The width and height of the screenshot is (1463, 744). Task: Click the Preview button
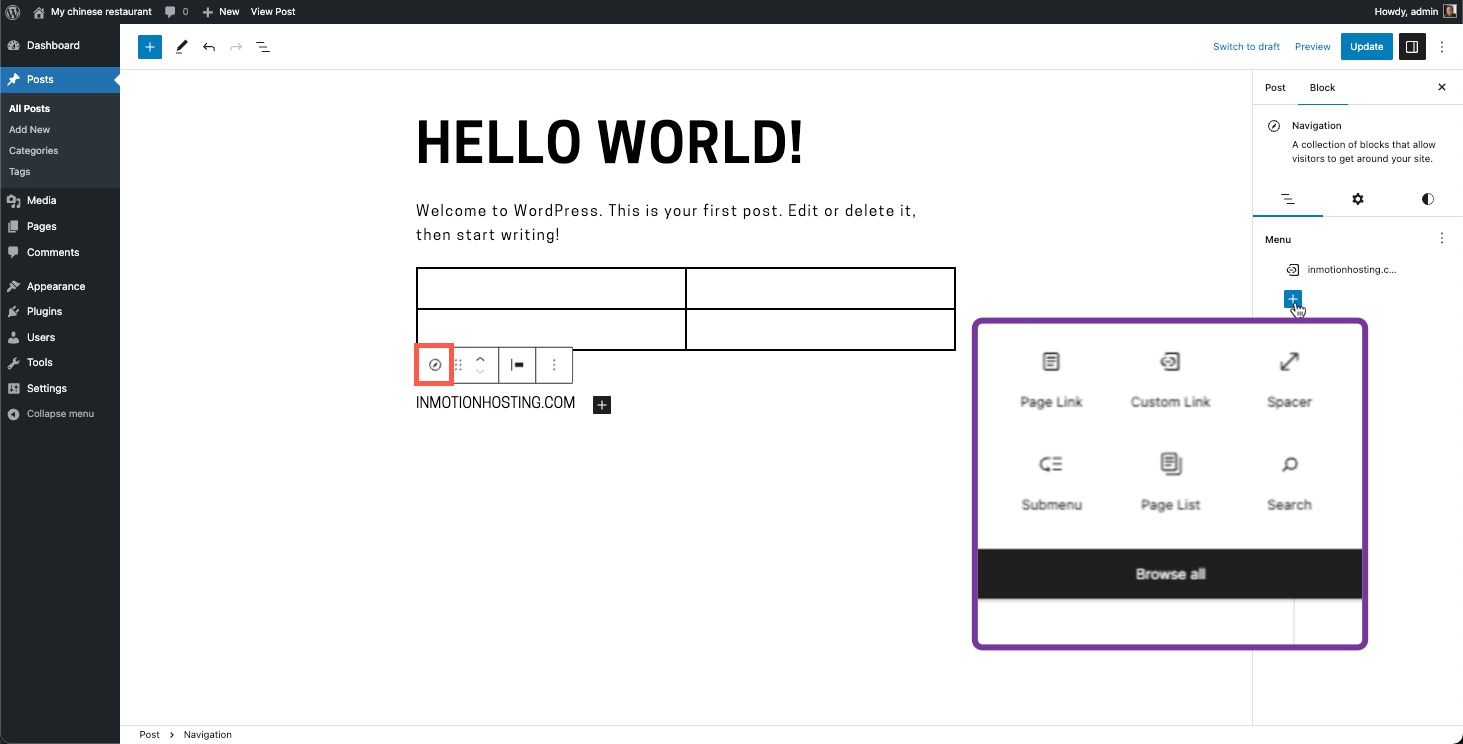pyautogui.click(x=1312, y=47)
